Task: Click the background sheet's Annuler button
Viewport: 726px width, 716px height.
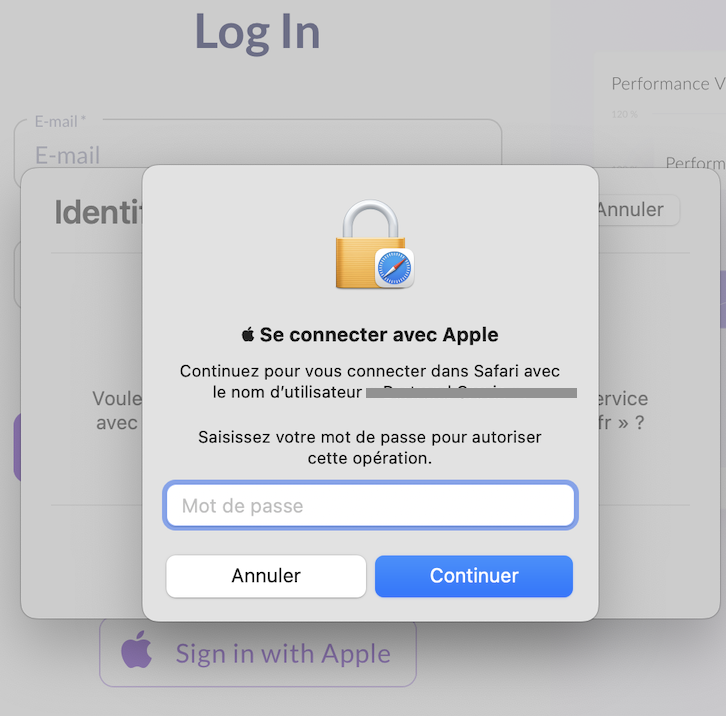Action: (x=632, y=210)
